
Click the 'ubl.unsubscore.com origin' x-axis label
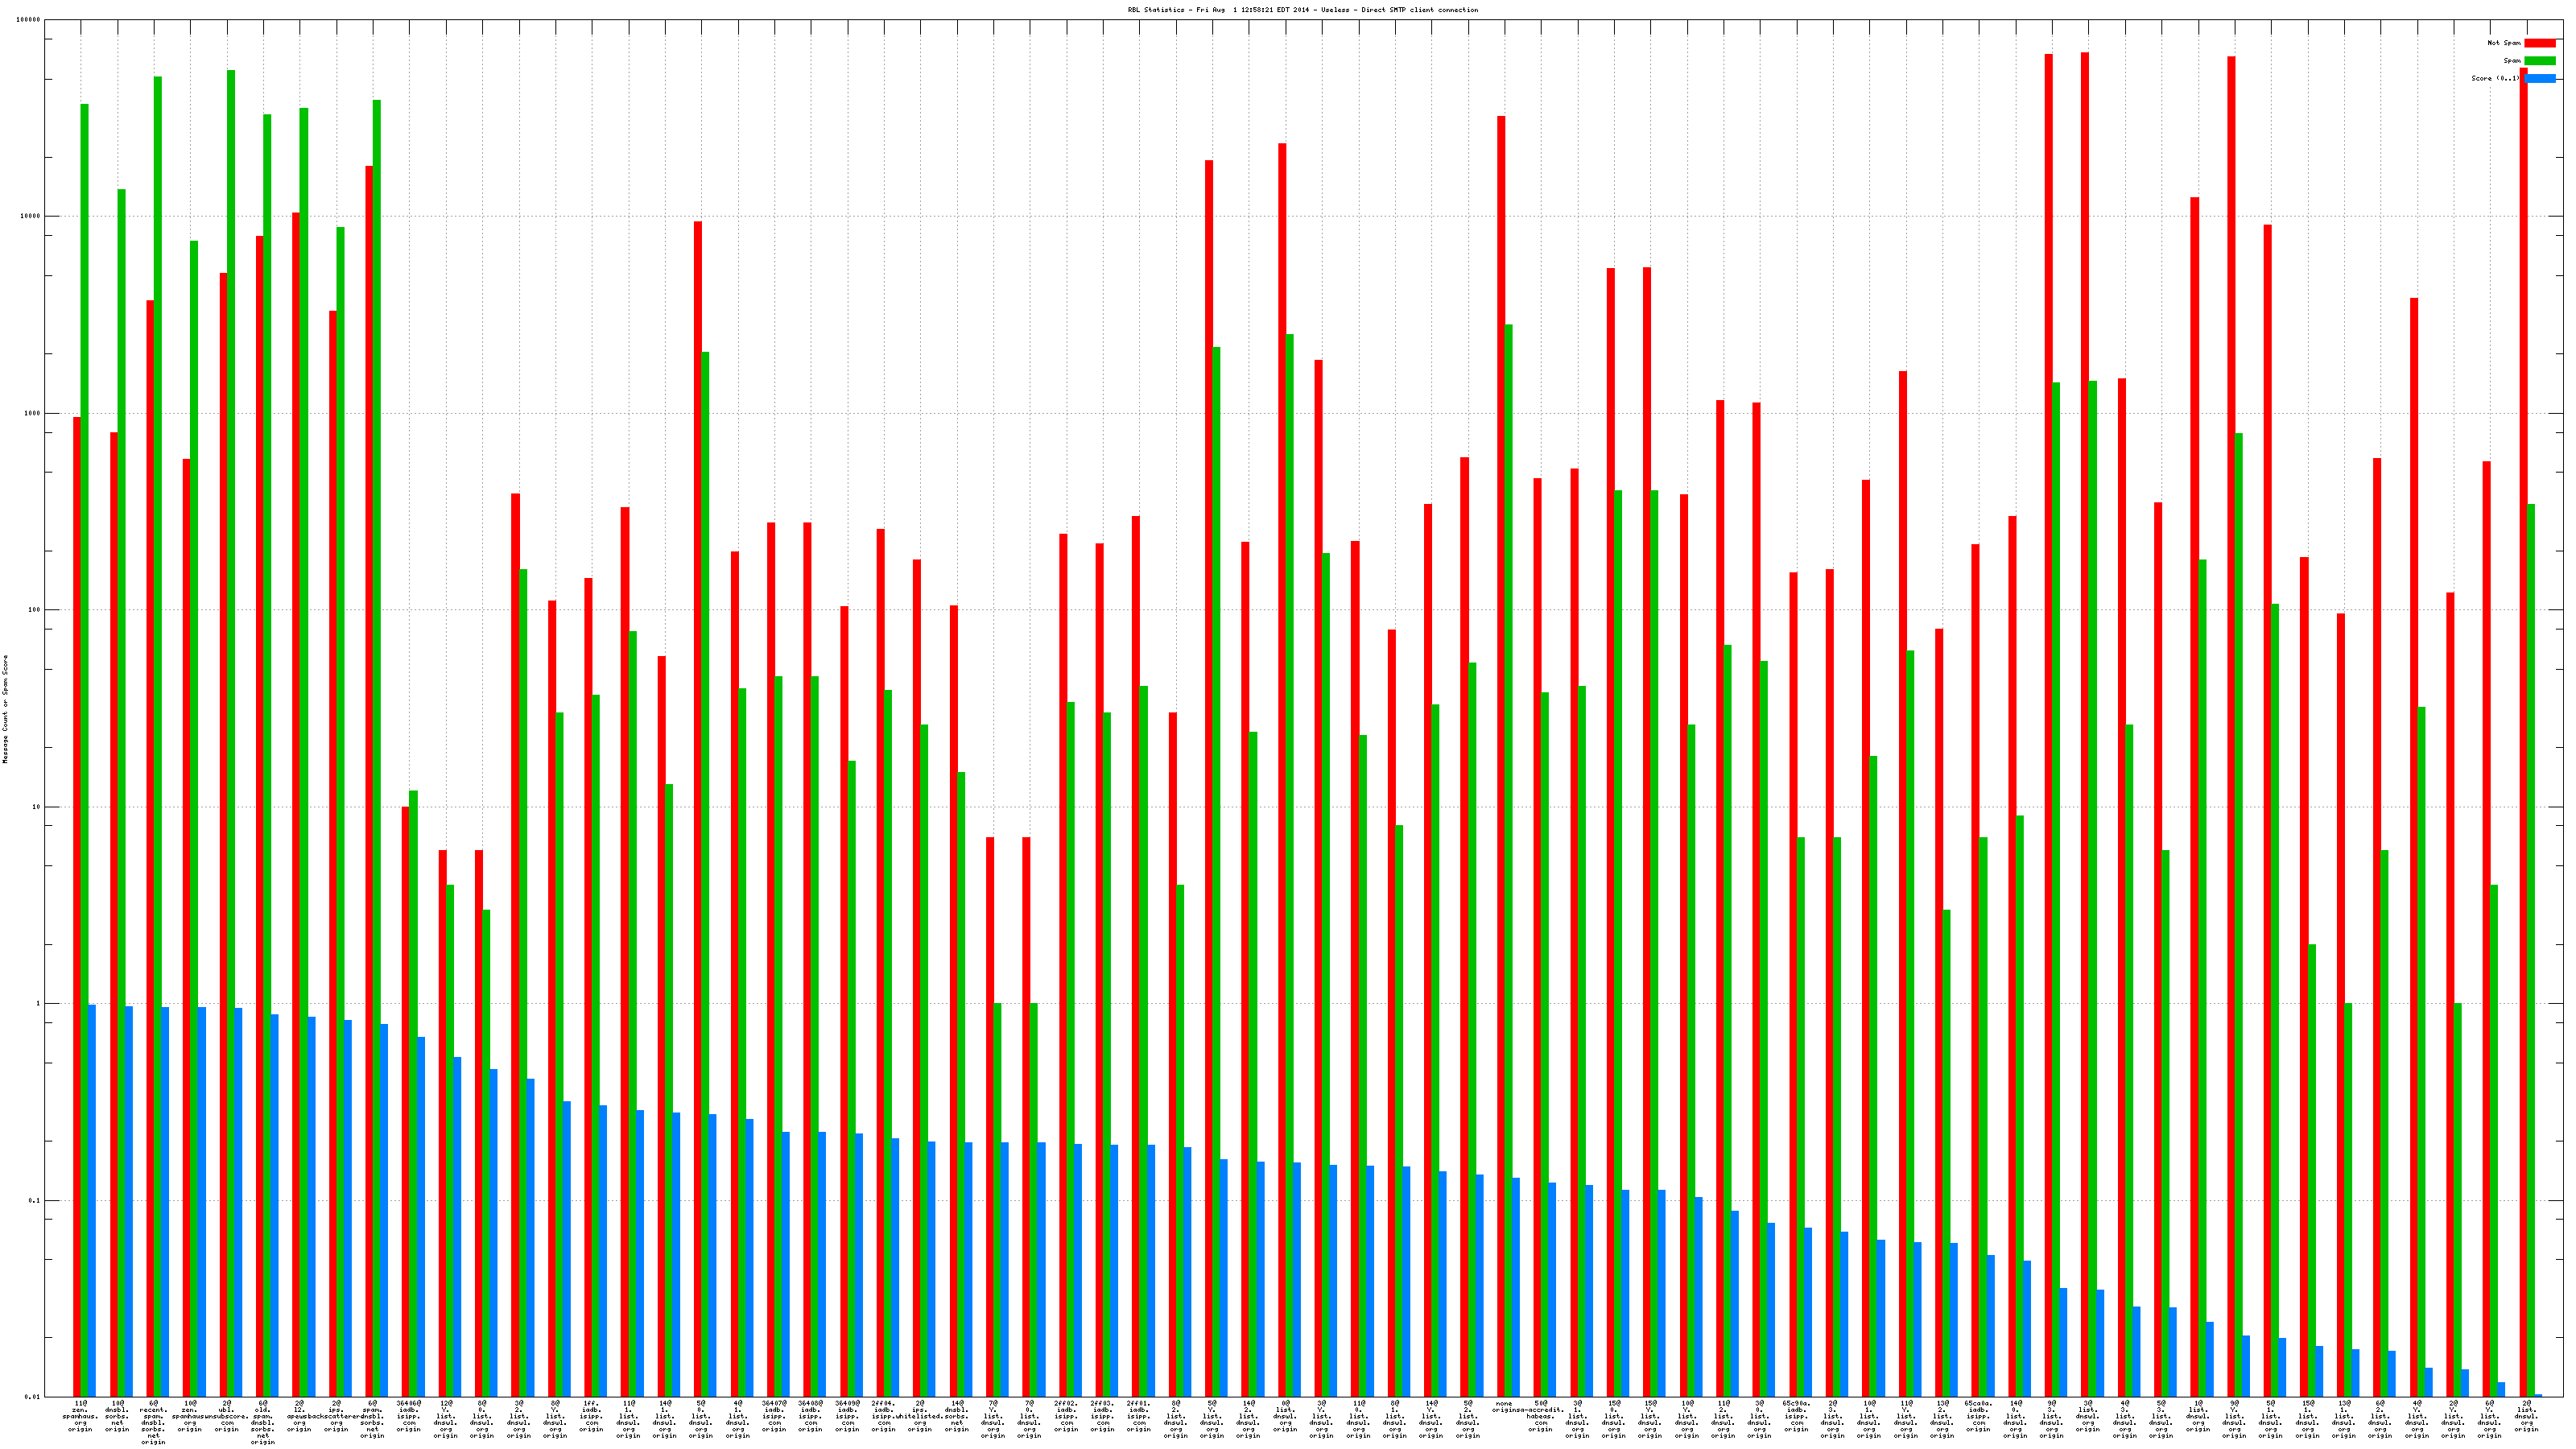coord(227,1416)
